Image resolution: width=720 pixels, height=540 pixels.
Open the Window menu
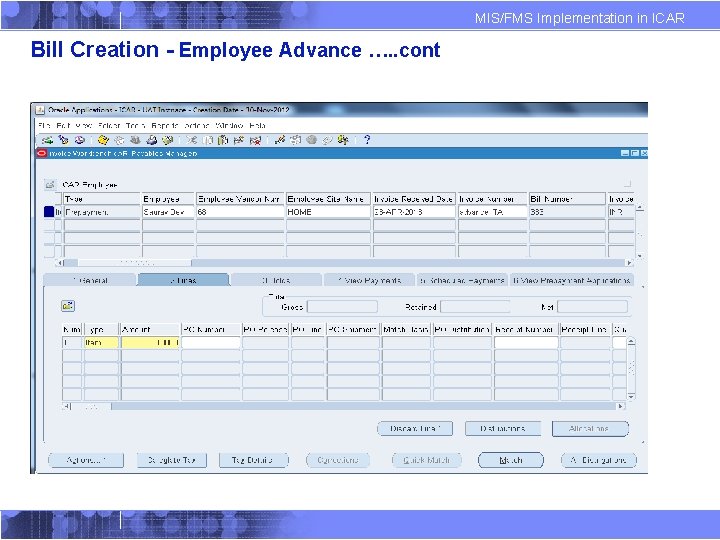(x=229, y=125)
